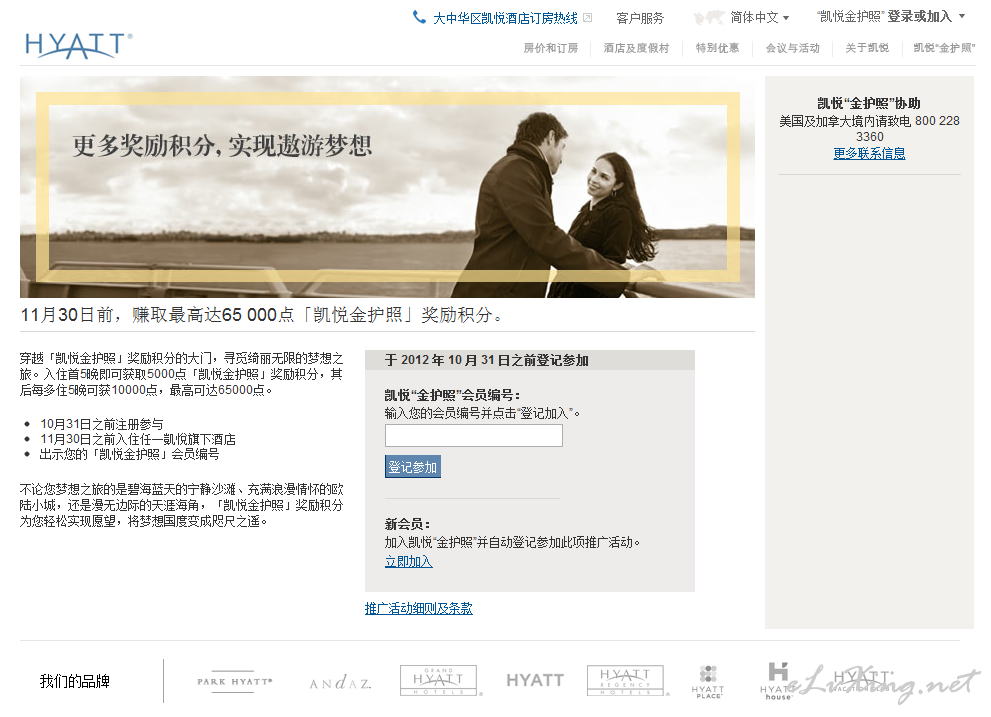Image resolution: width=991 pixels, height=717 pixels.
Task: Open the Hyatt Regency brand logo
Action: [626, 680]
